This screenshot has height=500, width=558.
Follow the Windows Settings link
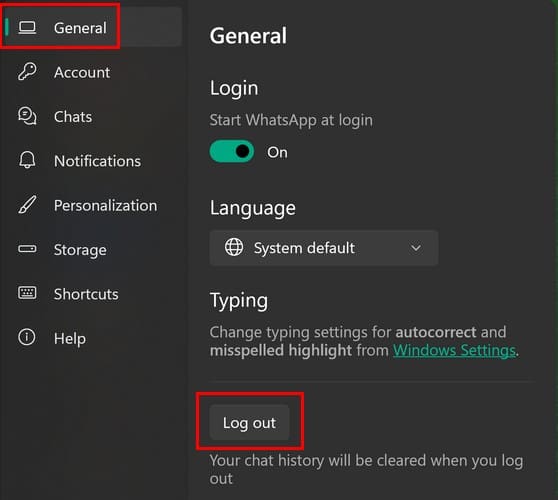[454, 350]
